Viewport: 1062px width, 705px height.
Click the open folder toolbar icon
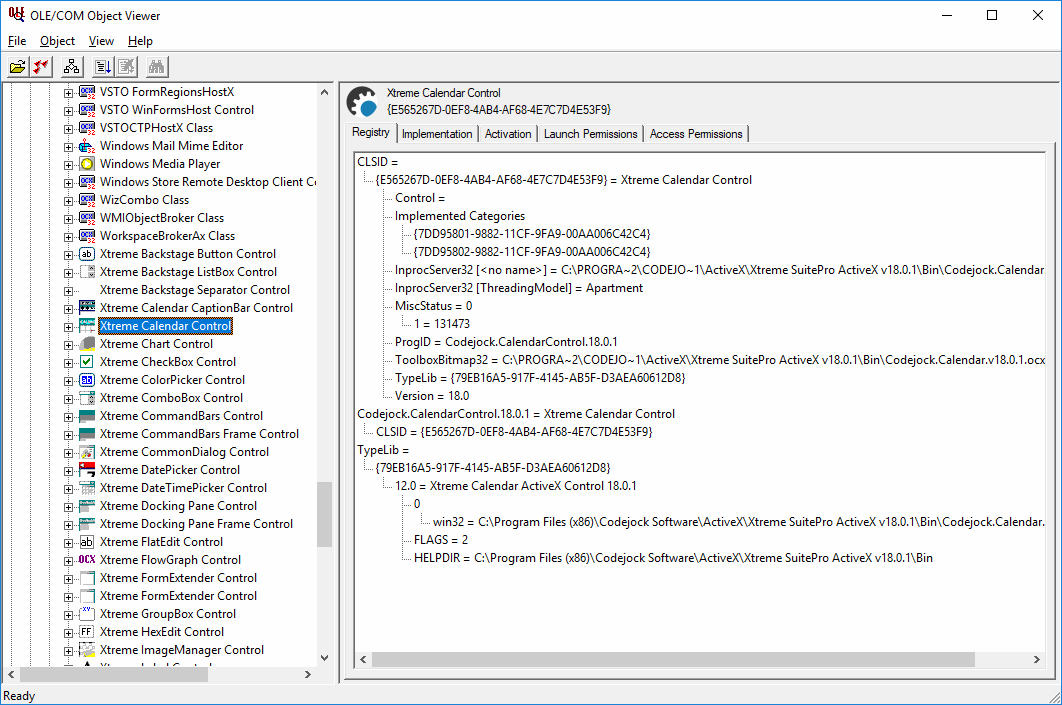tap(18, 66)
